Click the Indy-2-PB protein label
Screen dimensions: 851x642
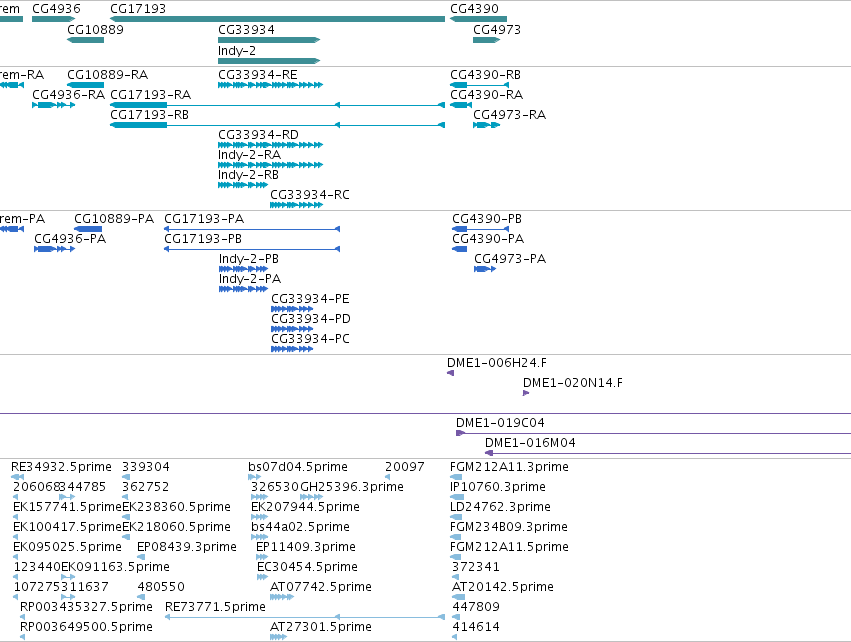click(x=249, y=259)
